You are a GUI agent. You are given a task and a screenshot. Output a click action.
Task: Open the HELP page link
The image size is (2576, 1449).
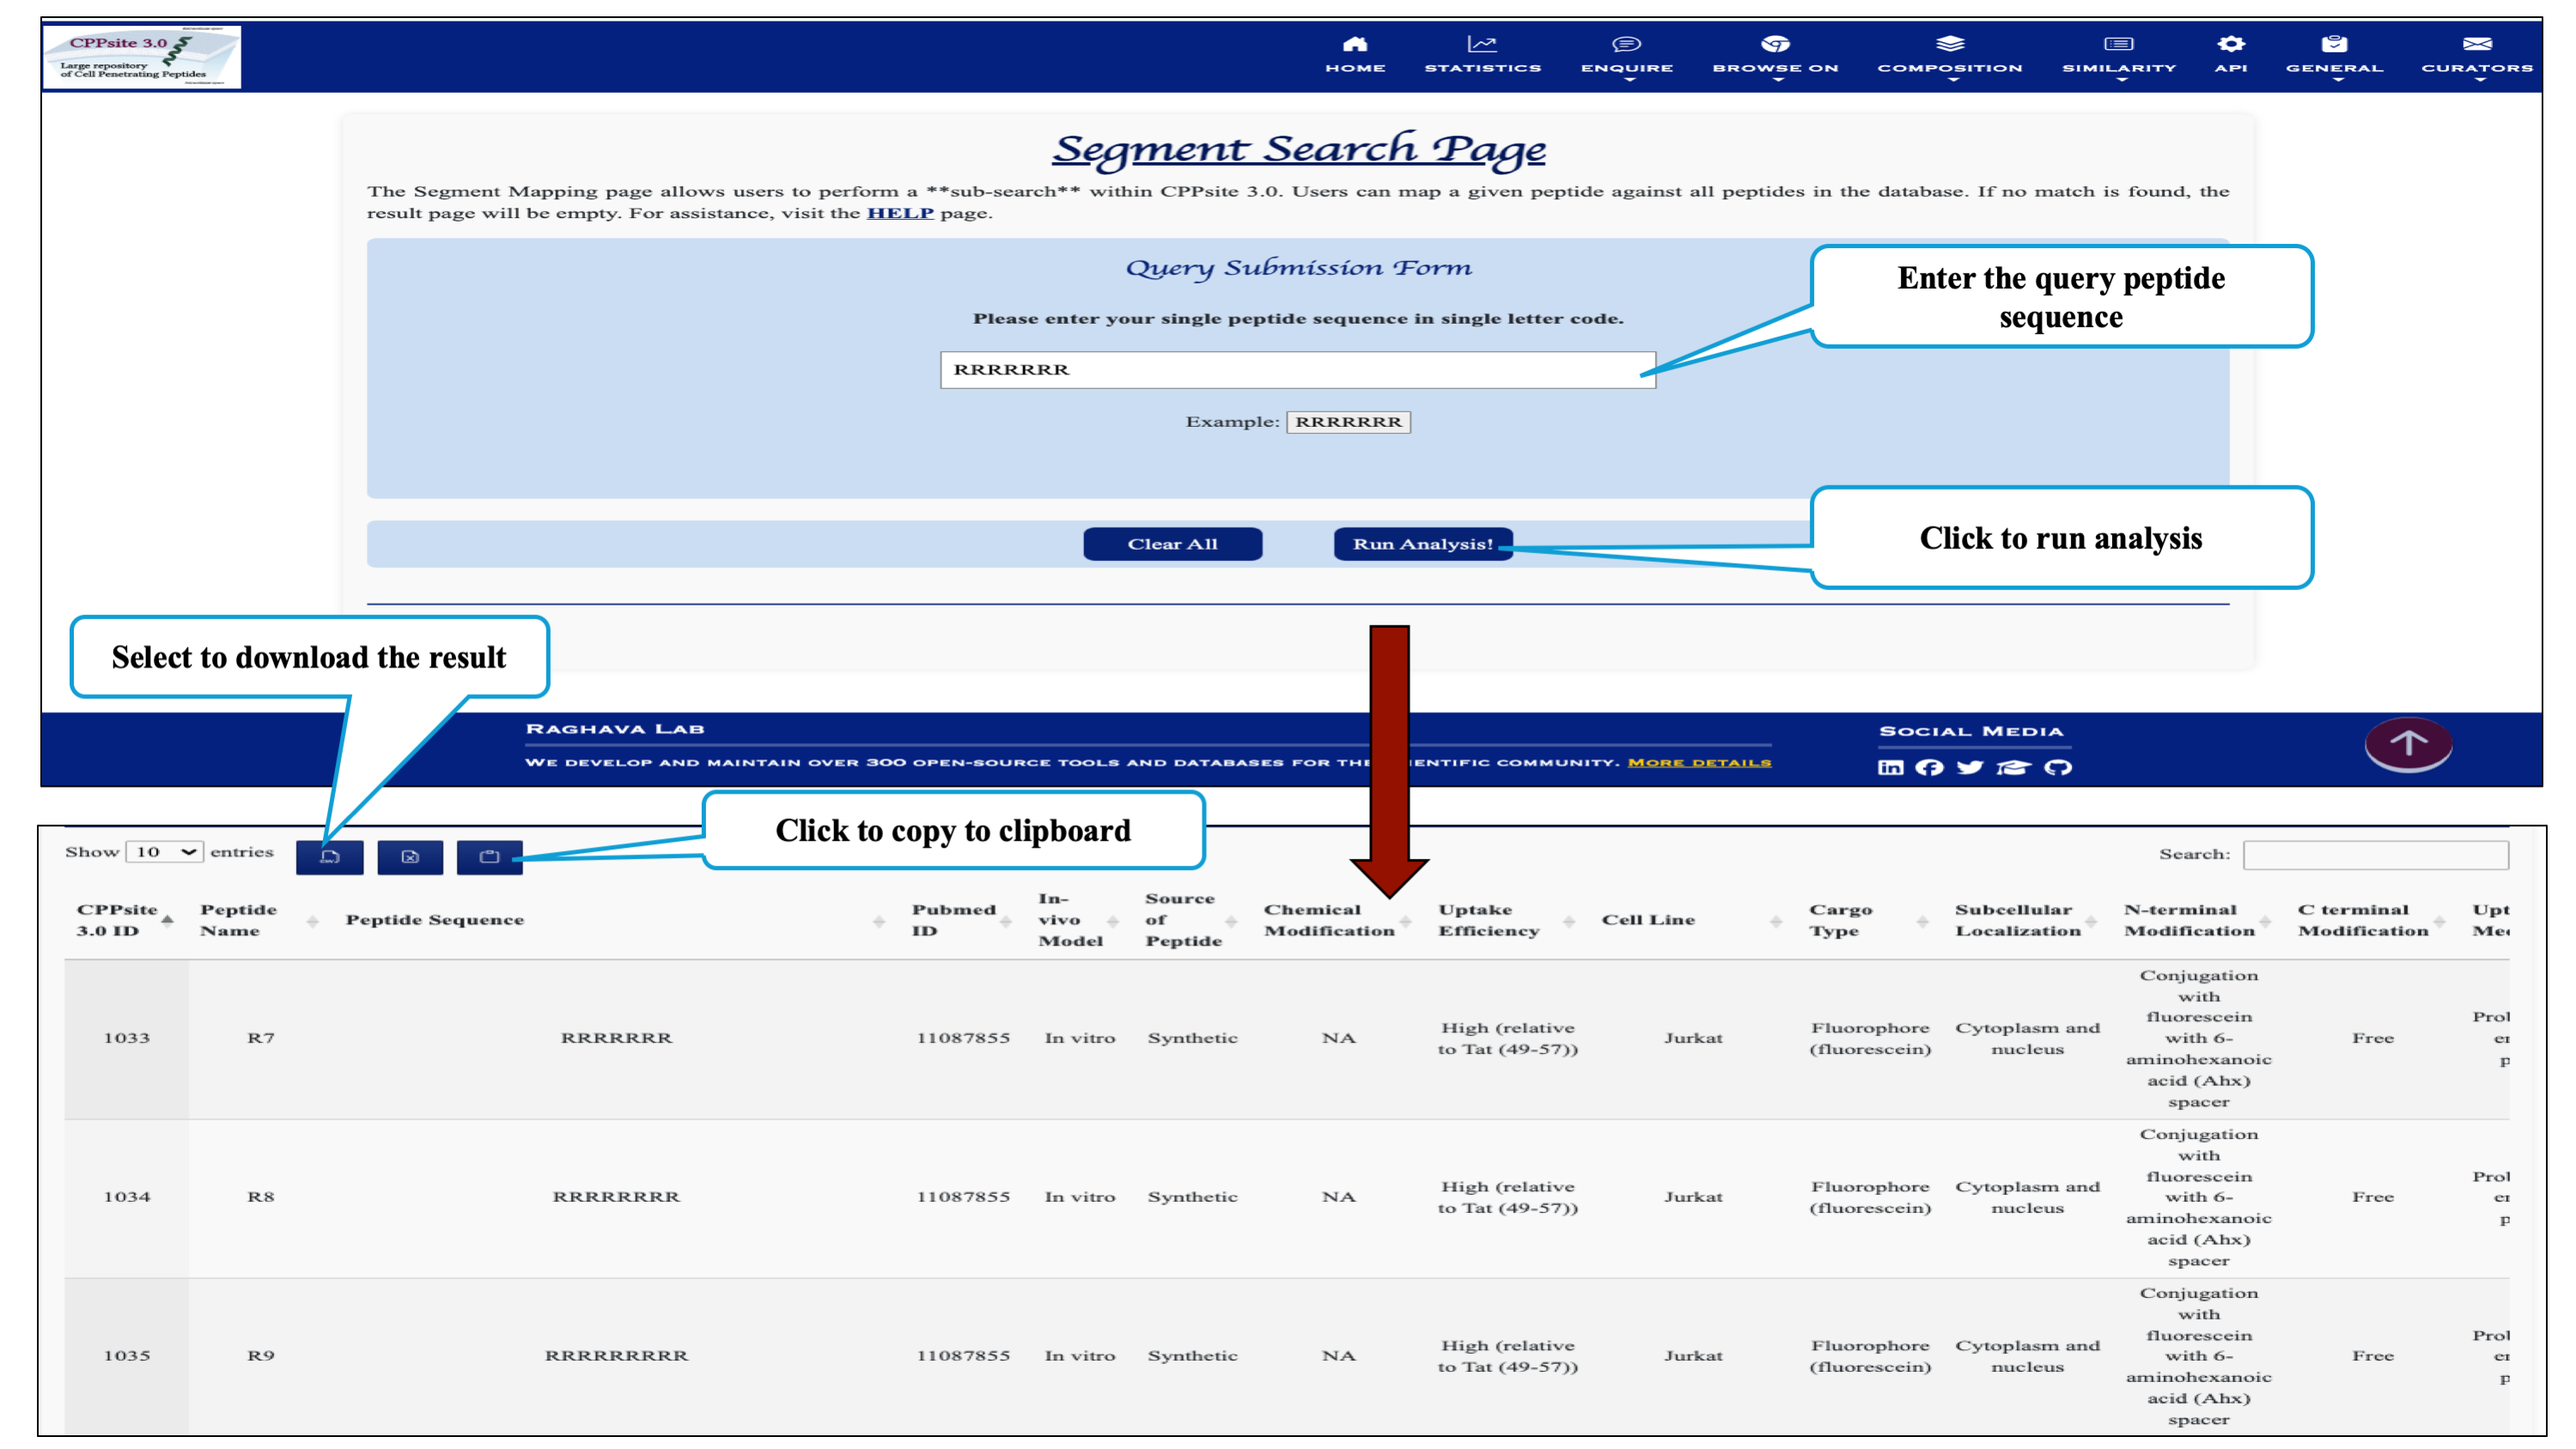click(899, 213)
